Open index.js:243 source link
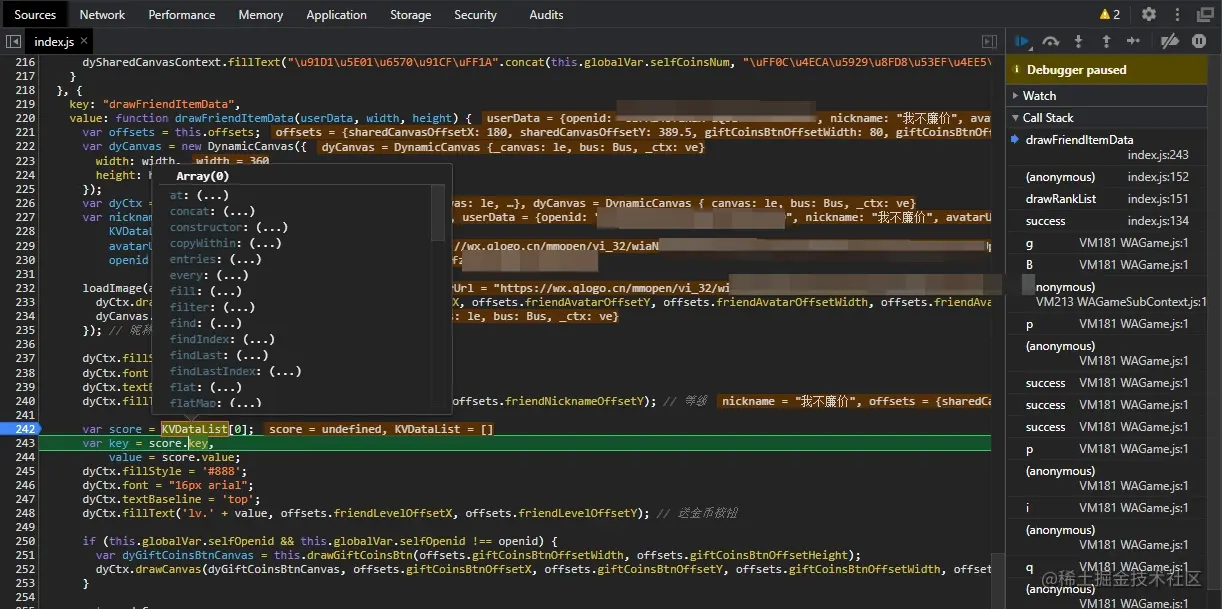The width and height of the screenshot is (1222, 609). pyautogui.click(x=1158, y=155)
